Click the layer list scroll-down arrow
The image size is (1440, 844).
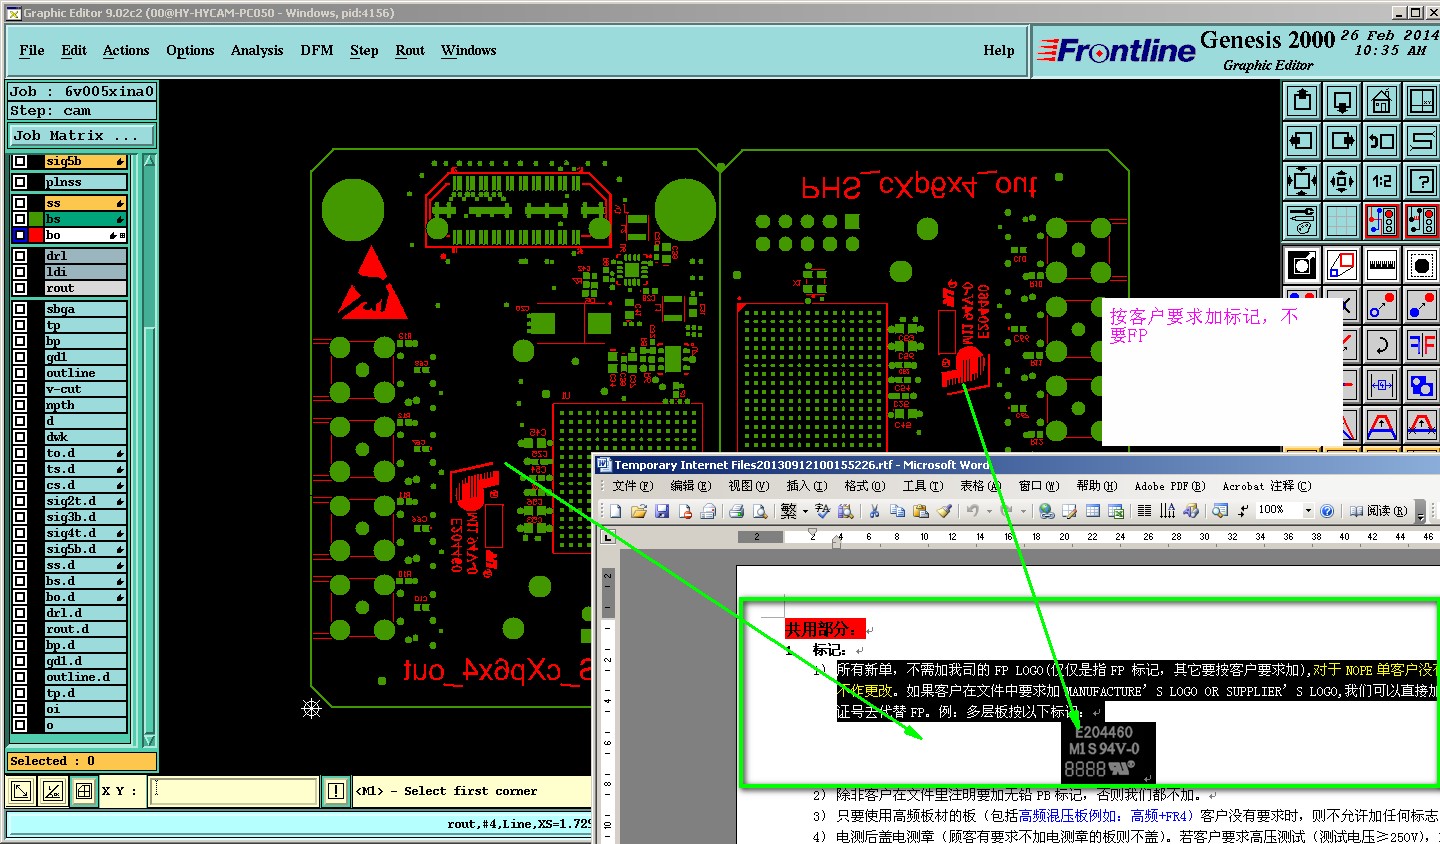(149, 740)
